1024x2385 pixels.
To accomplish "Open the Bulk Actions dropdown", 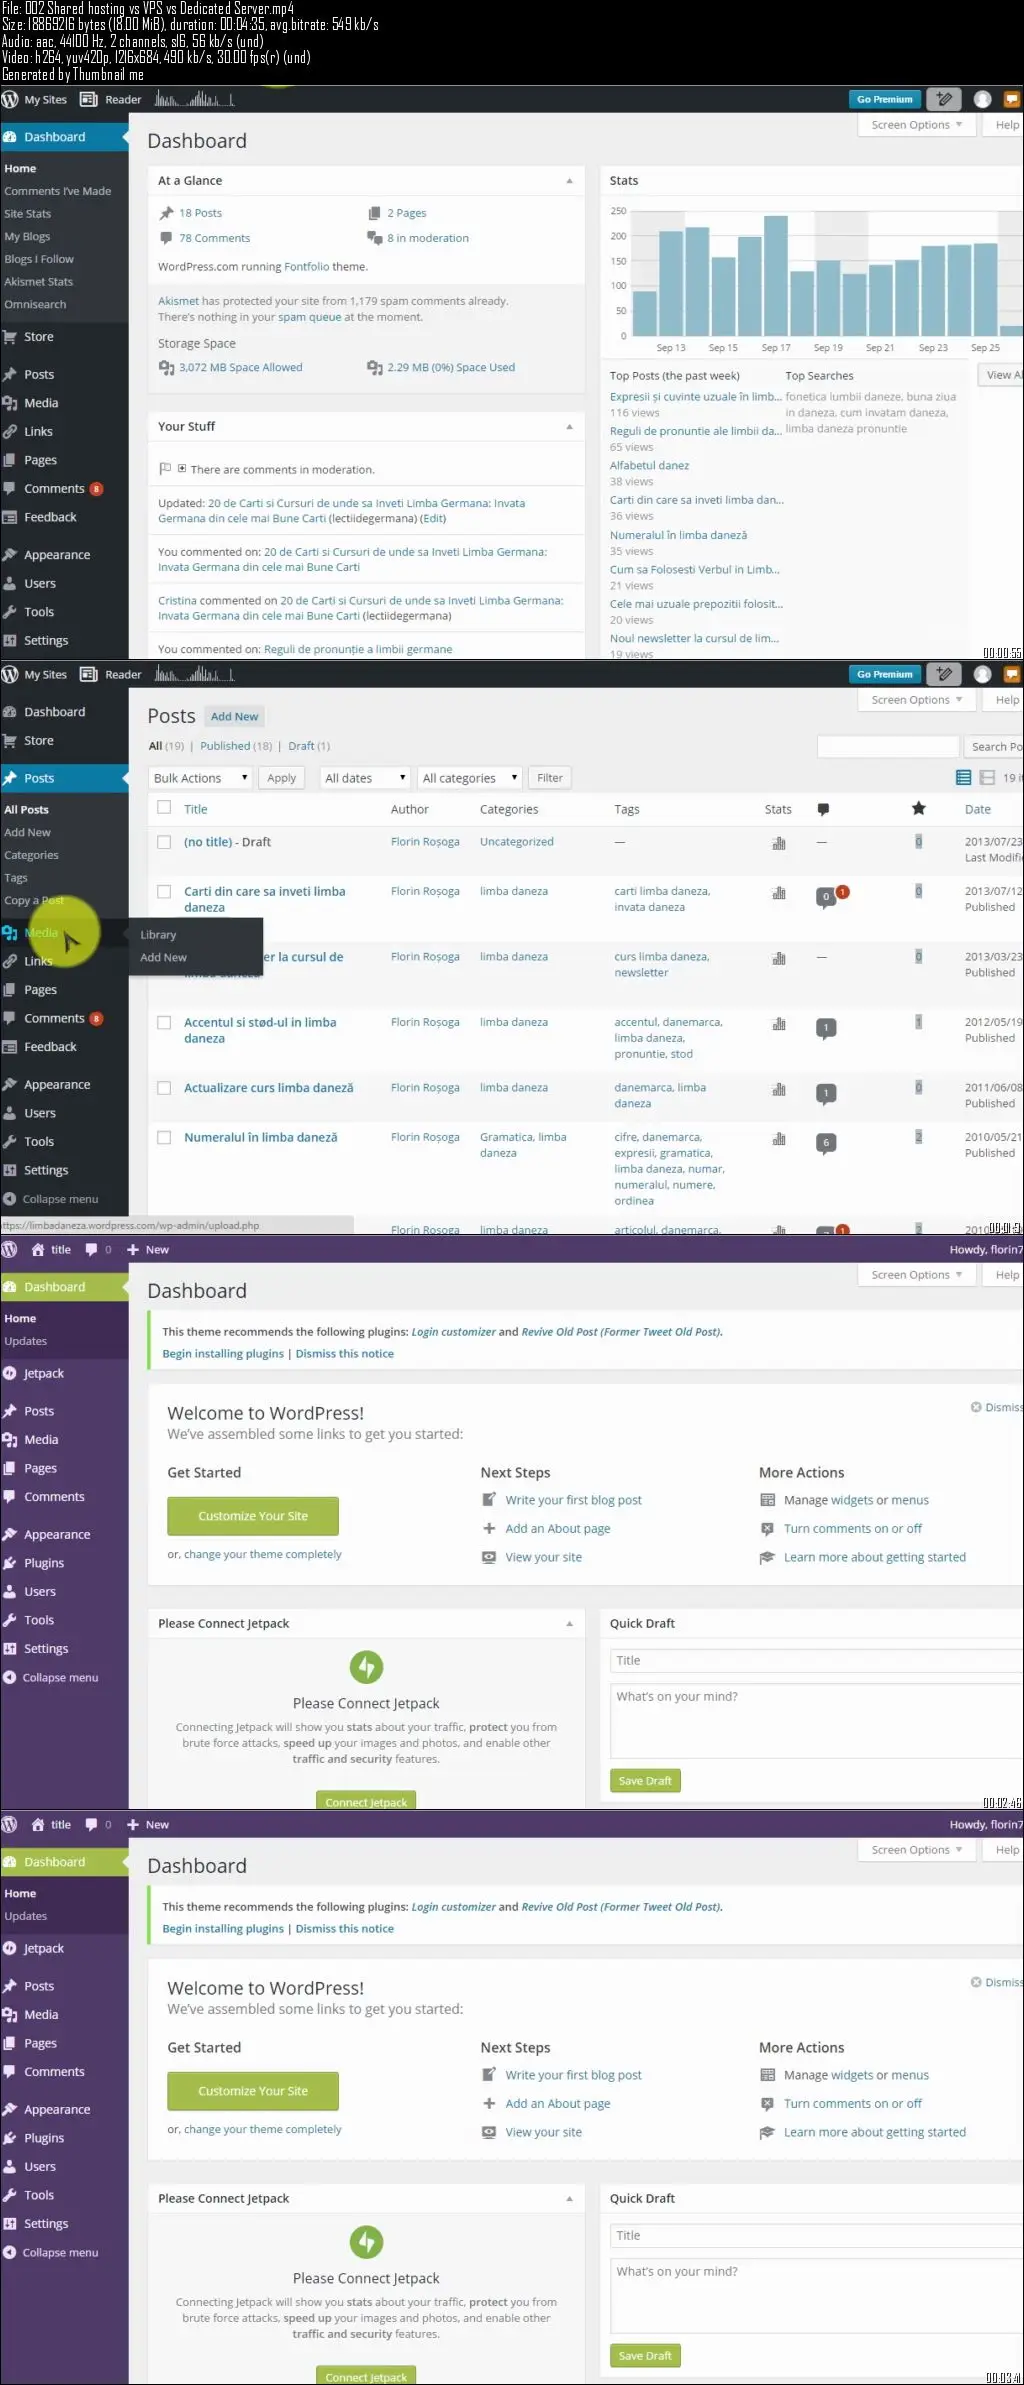I will [x=201, y=778].
